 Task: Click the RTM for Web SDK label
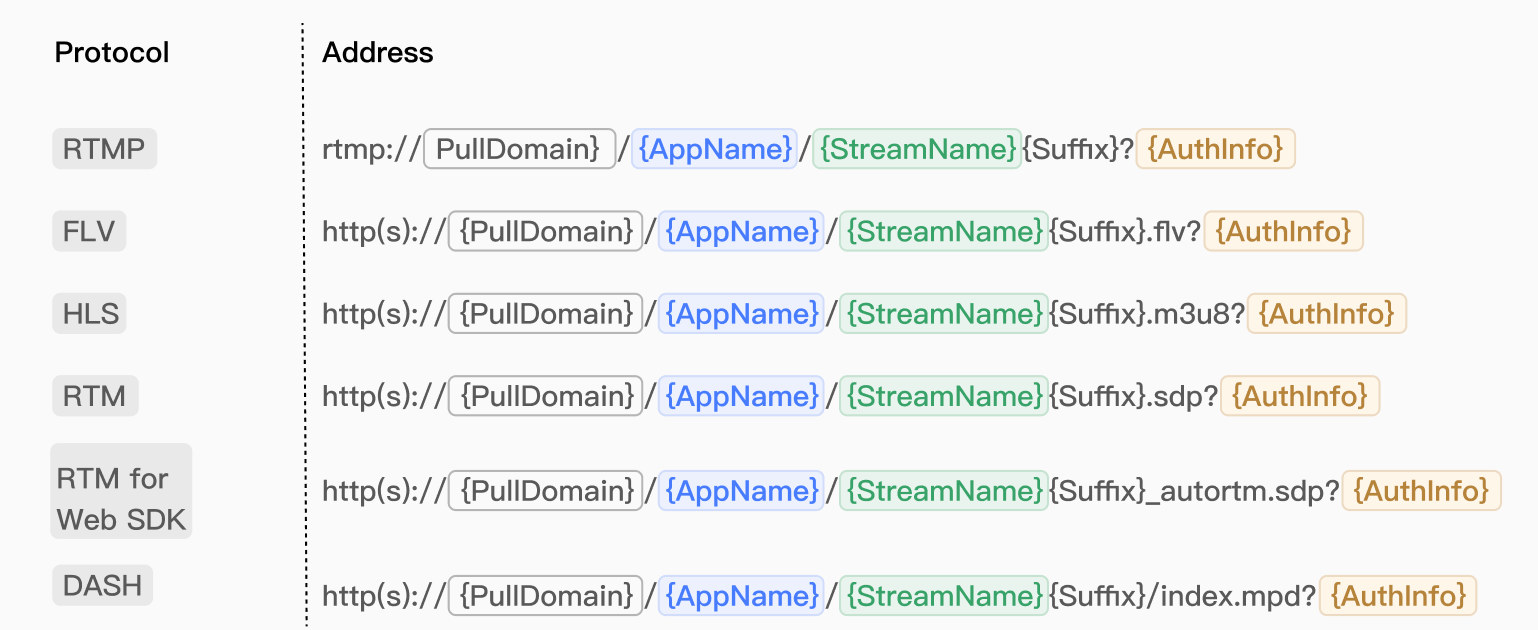point(121,491)
